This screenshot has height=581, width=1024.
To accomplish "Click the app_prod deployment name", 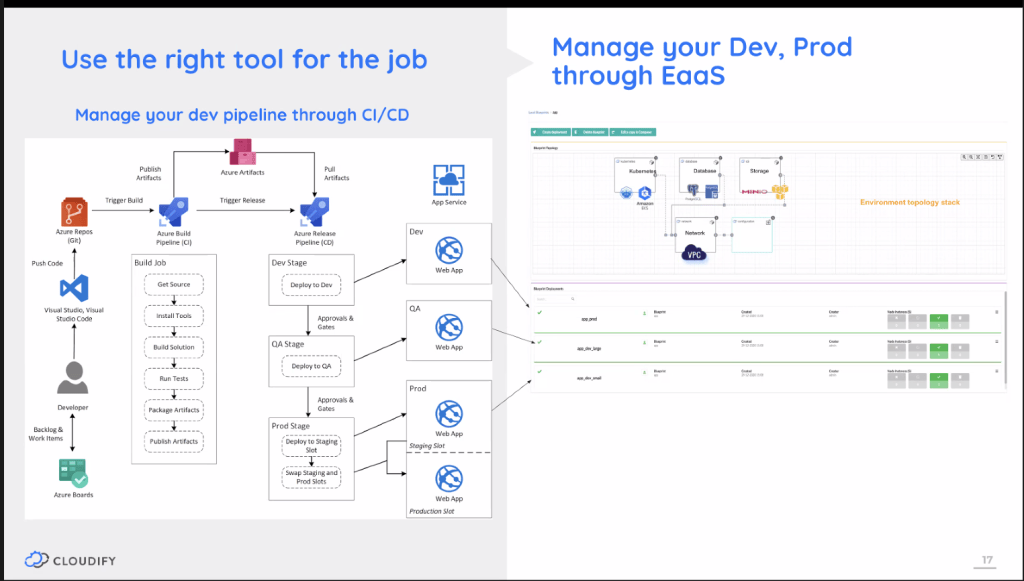I will point(589,319).
